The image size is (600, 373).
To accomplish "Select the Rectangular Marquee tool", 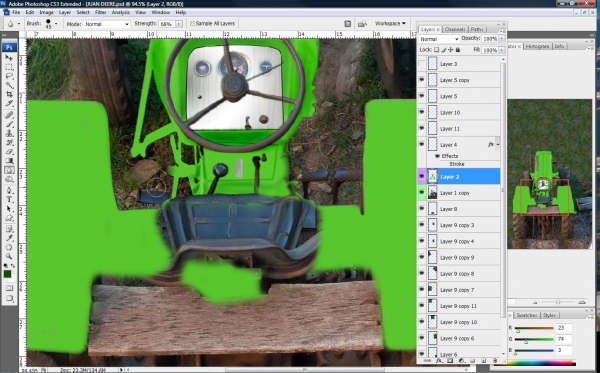I will tap(9, 67).
